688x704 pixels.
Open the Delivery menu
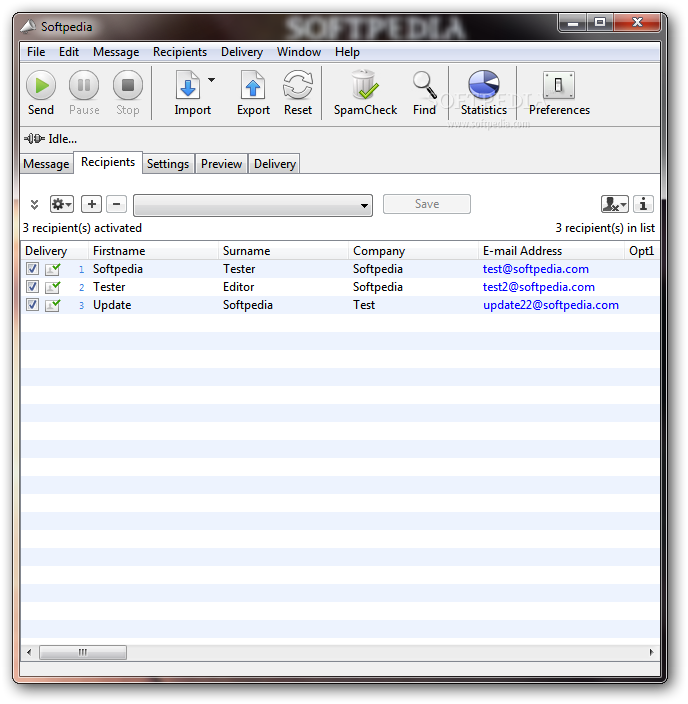tap(242, 52)
